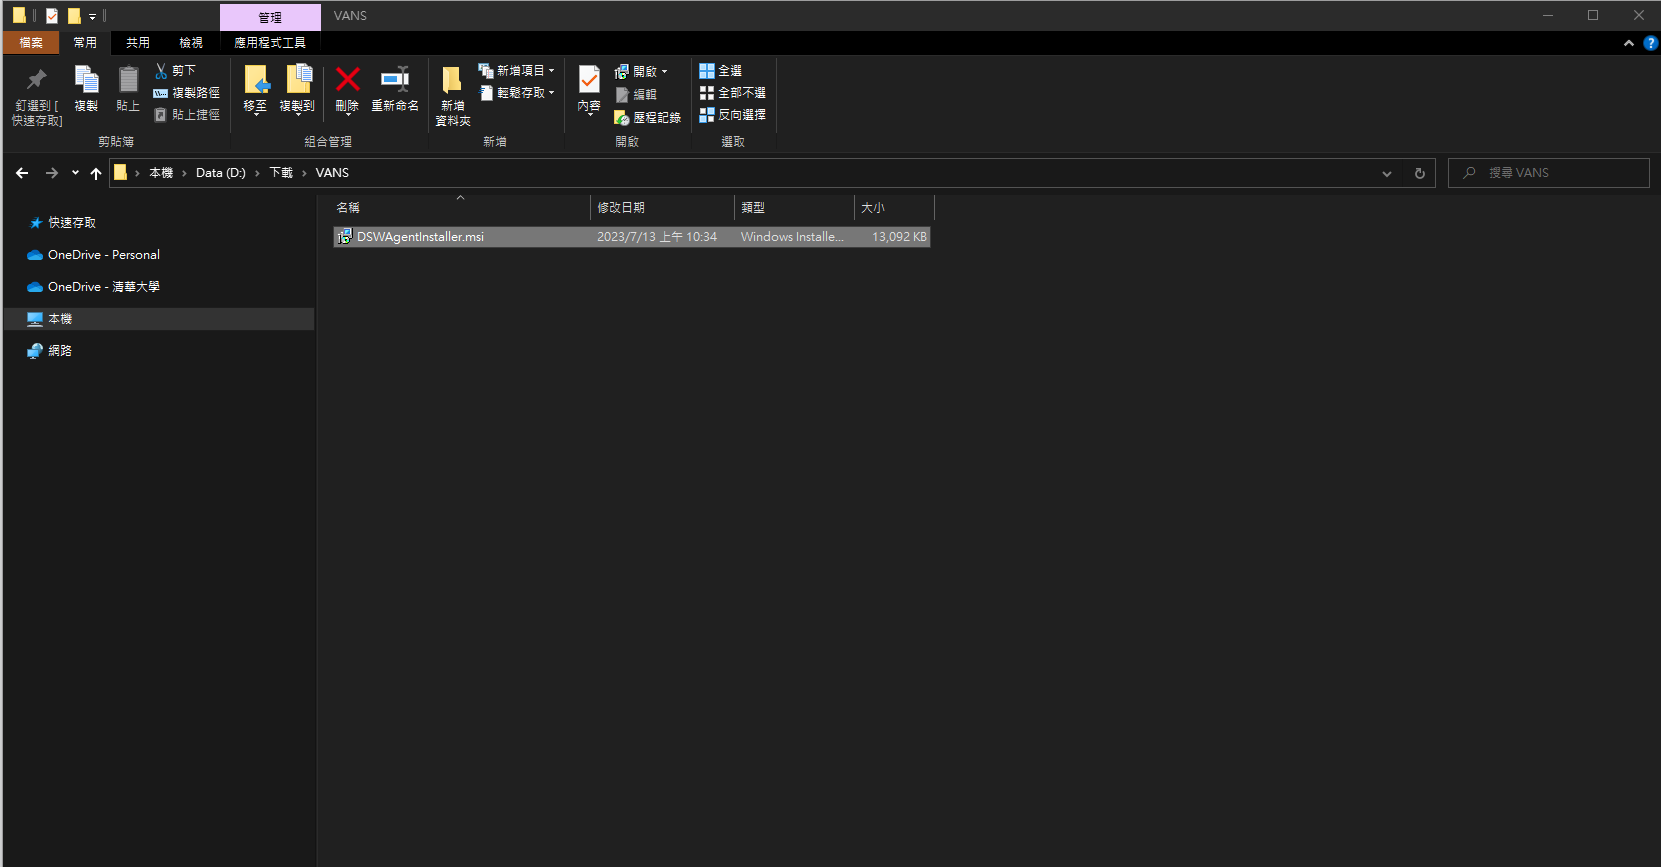The image size is (1661, 867).
Task: Open the File (檔案) menu tab
Action: [x=31, y=43]
